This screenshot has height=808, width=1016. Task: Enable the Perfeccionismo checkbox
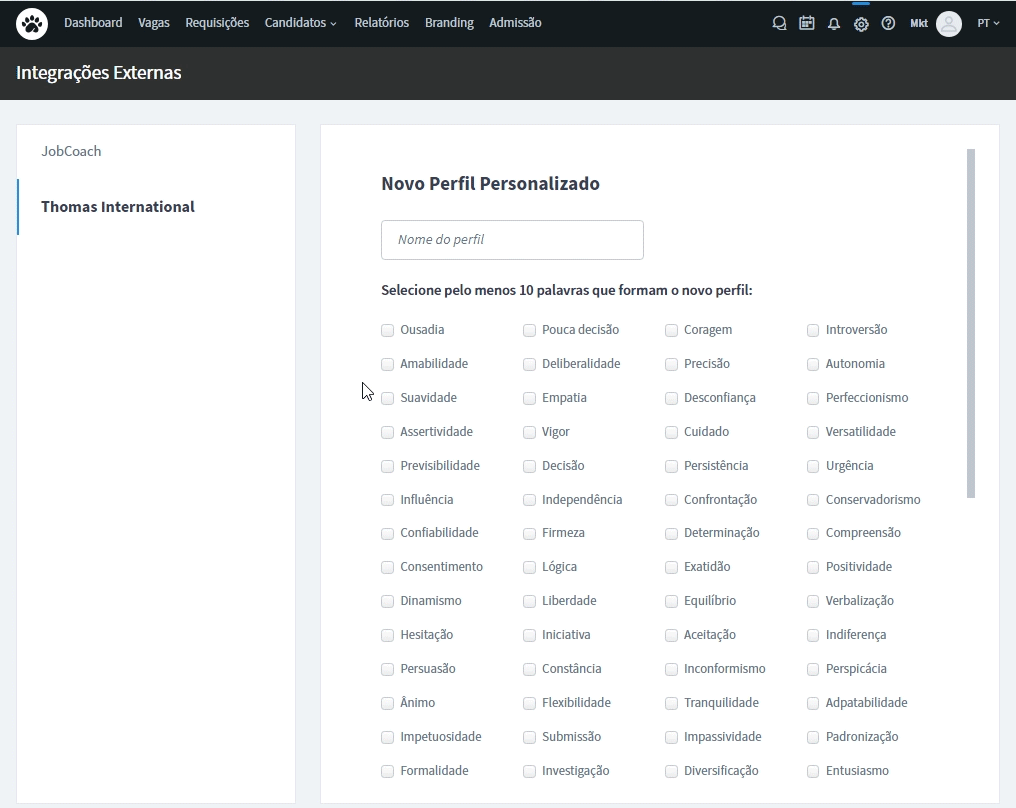(813, 398)
